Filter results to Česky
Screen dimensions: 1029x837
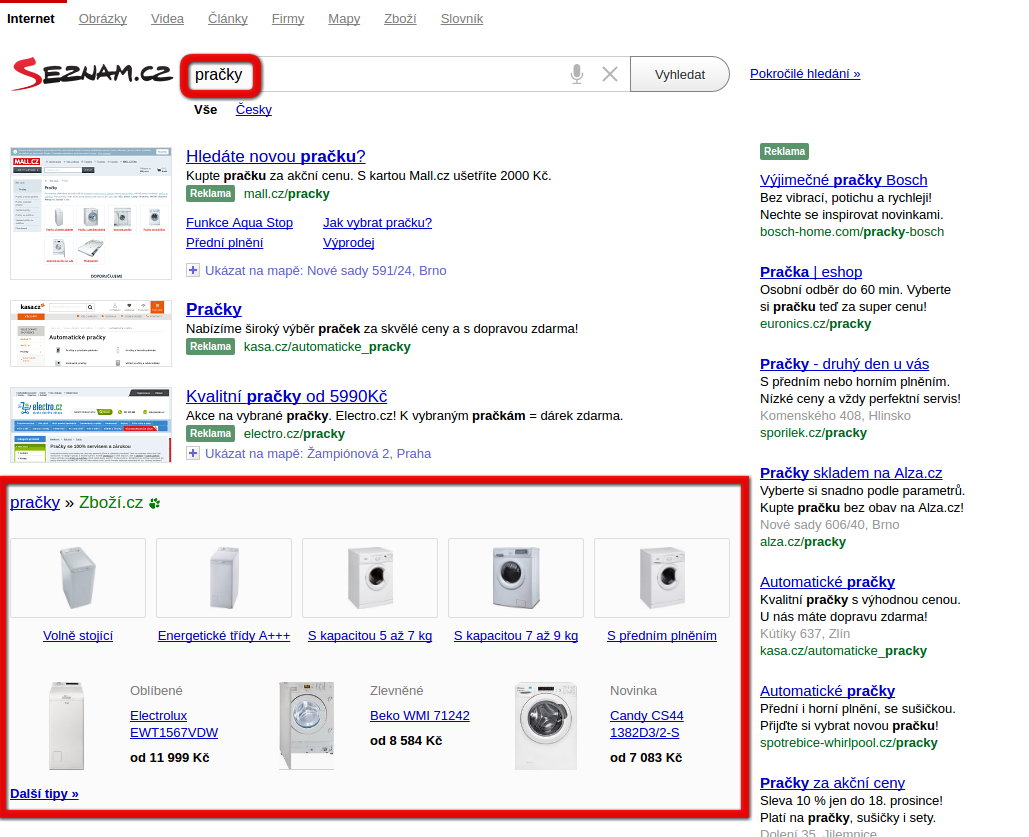(254, 110)
